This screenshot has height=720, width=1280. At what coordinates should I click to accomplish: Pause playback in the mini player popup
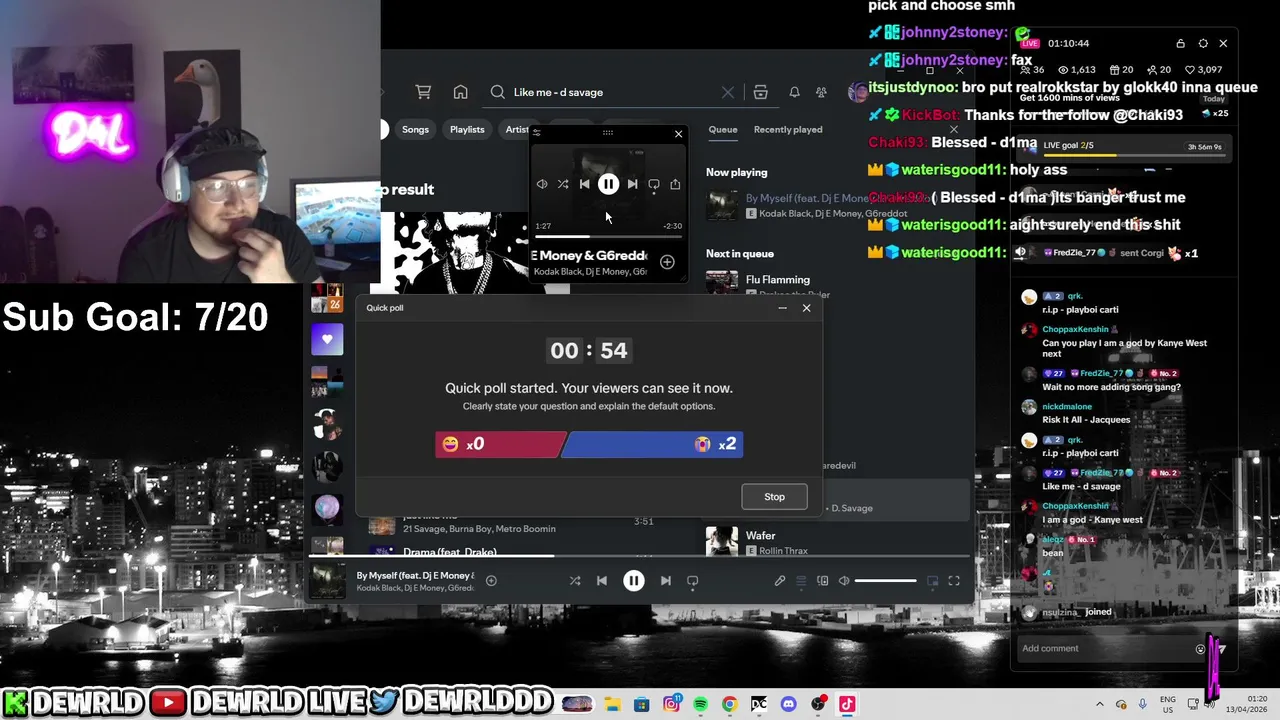coord(608,184)
